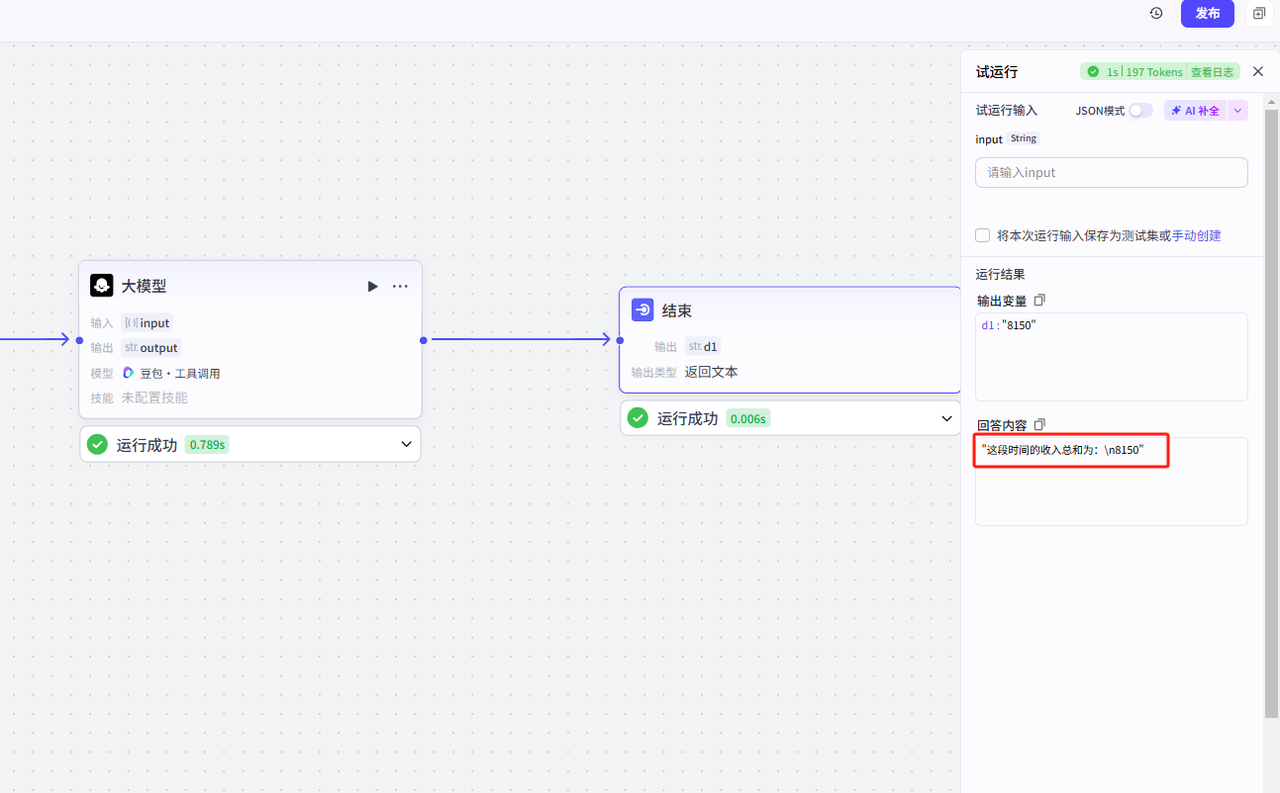This screenshot has width=1280, height=793.
Task: Check the save run input as test set box
Action: click(983, 236)
